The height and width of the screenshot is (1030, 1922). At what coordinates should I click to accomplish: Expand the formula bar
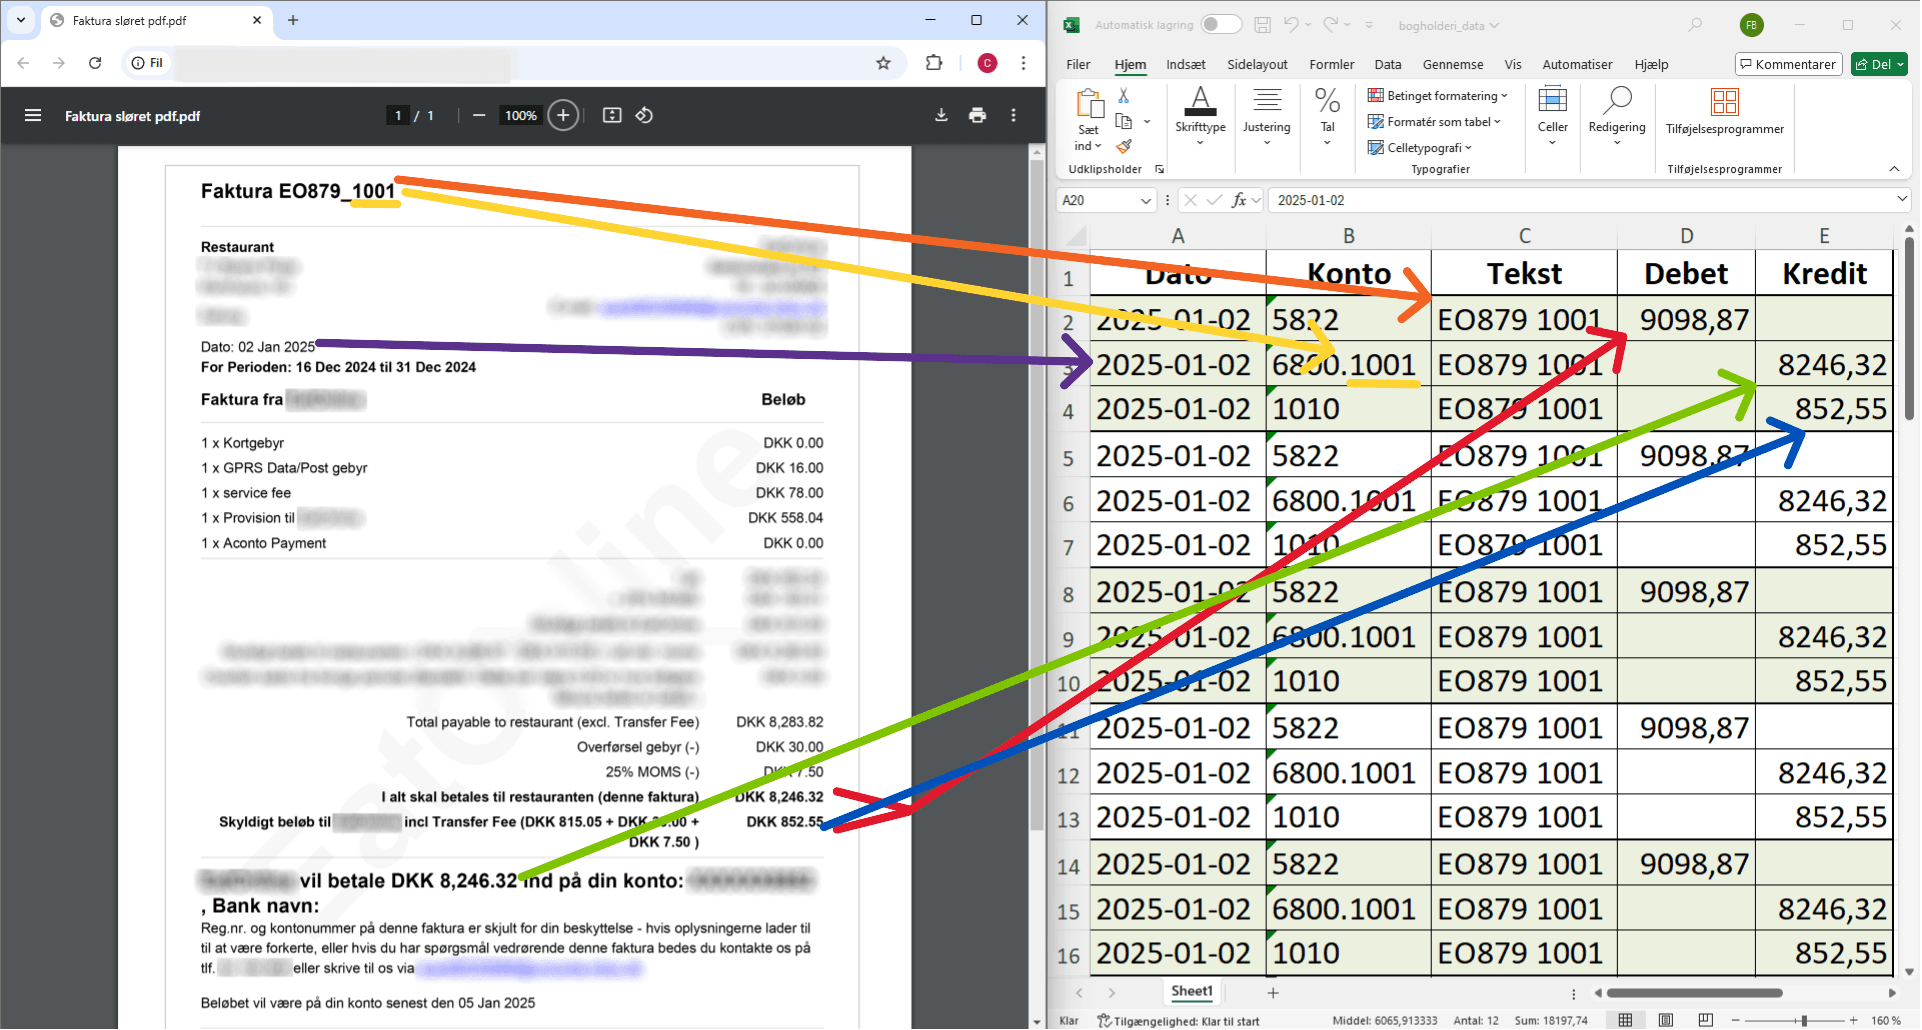point(1901,200)
